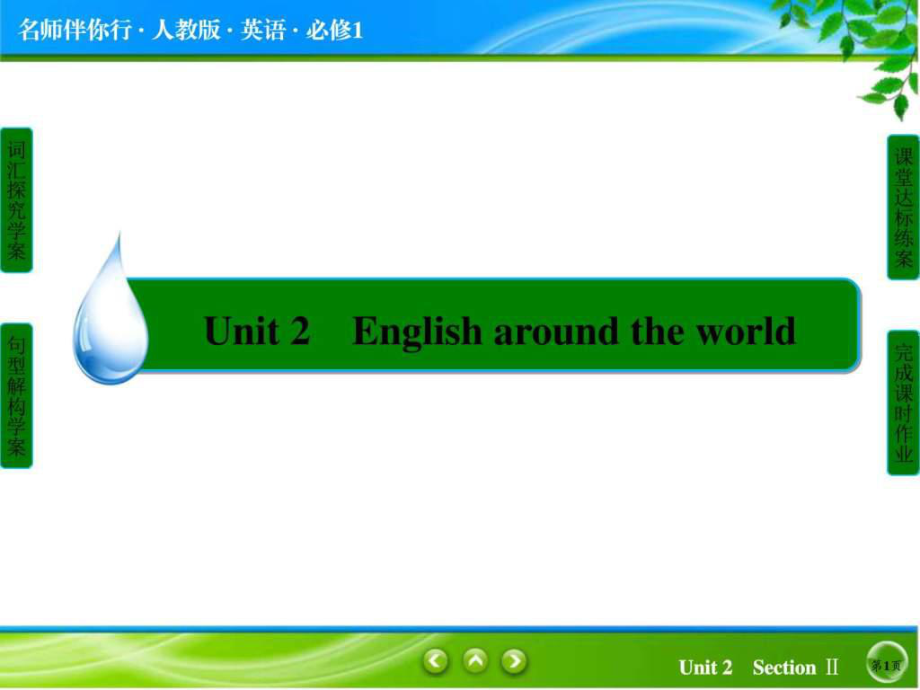The width and height of the screenshot is (920, 690).
Task: Select 必修1 in the header bar
Action: pyautogui.click(x=334, y=30)
